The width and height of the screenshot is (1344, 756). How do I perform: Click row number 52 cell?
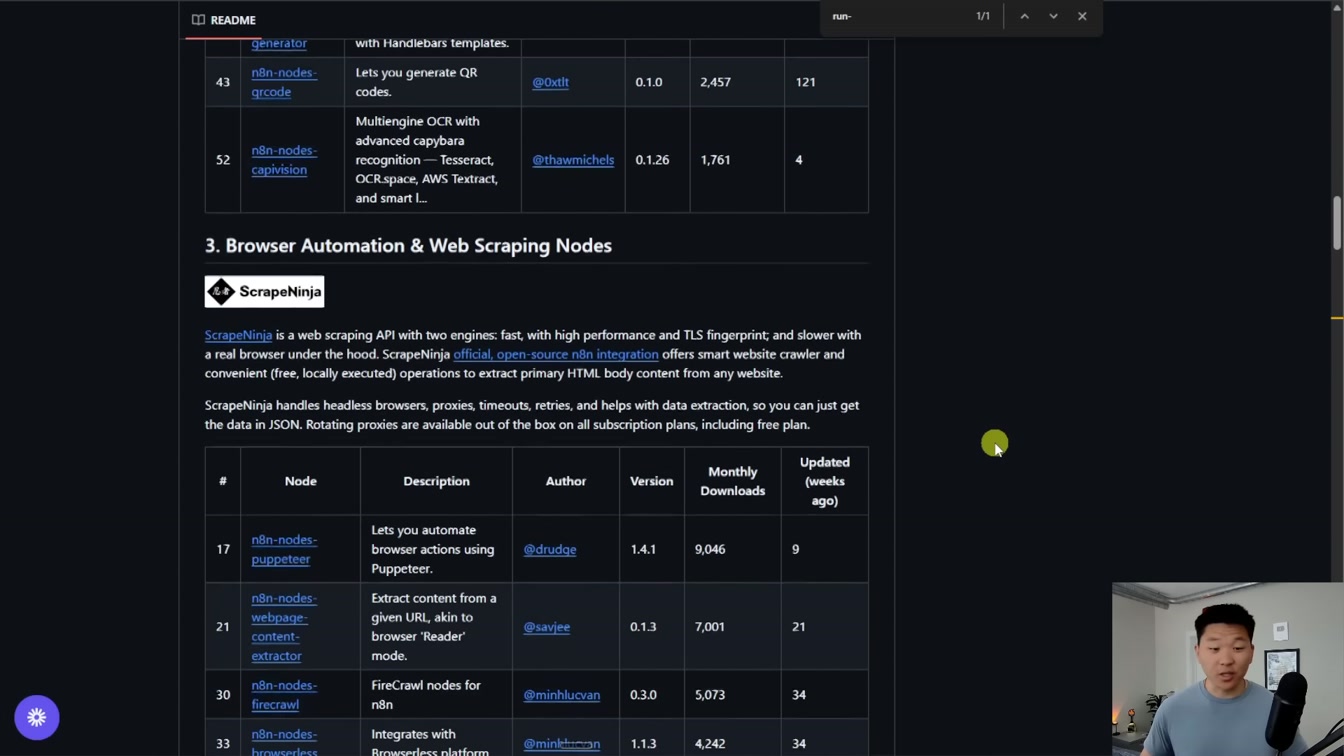pos(223,160)
